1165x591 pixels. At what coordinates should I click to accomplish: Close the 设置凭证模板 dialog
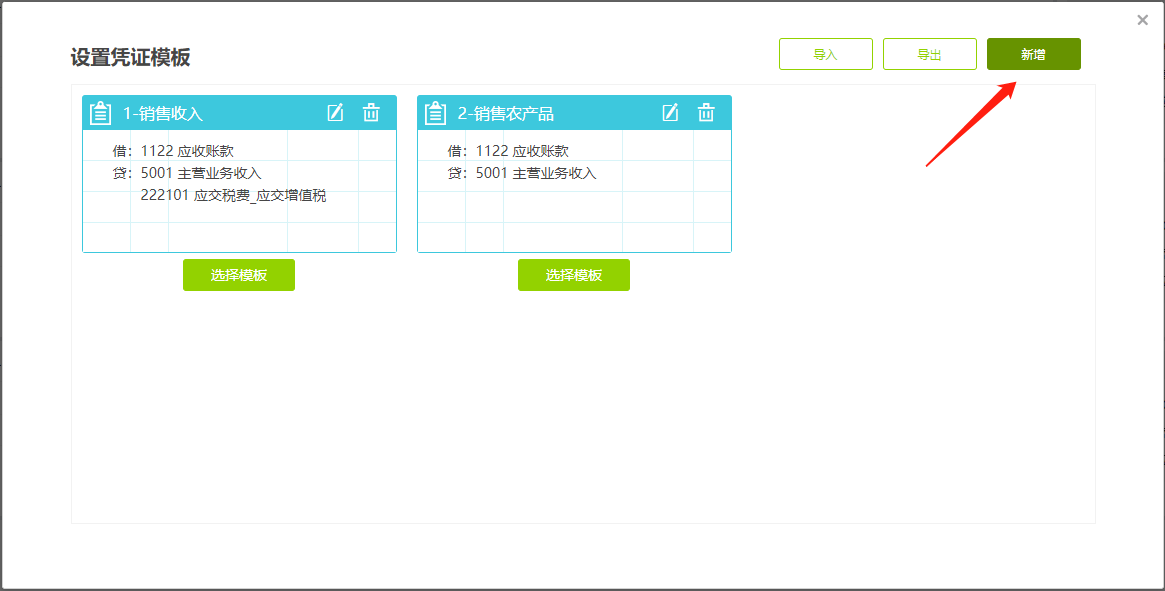(1141, 19)
